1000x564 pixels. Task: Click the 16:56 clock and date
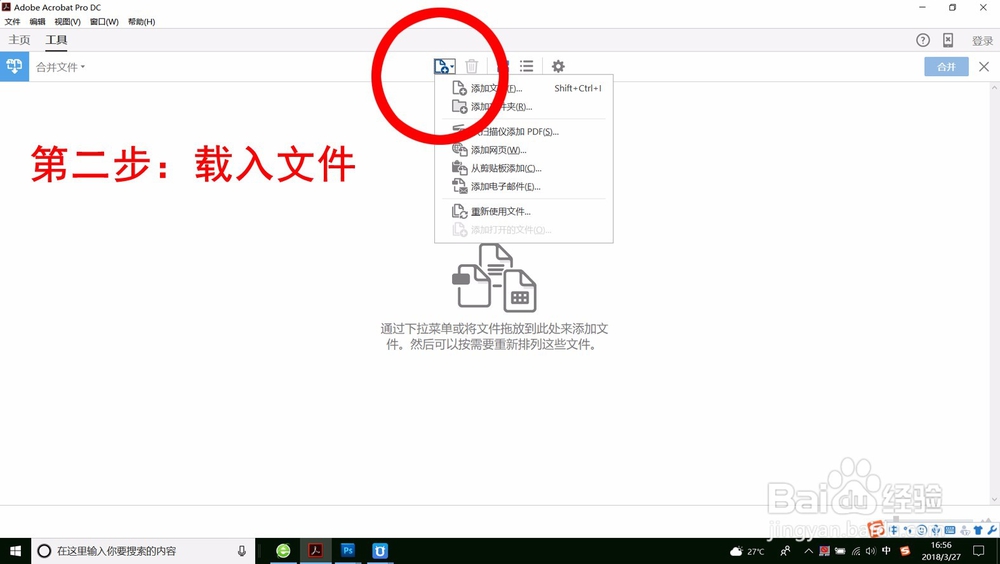coord(941,551)
